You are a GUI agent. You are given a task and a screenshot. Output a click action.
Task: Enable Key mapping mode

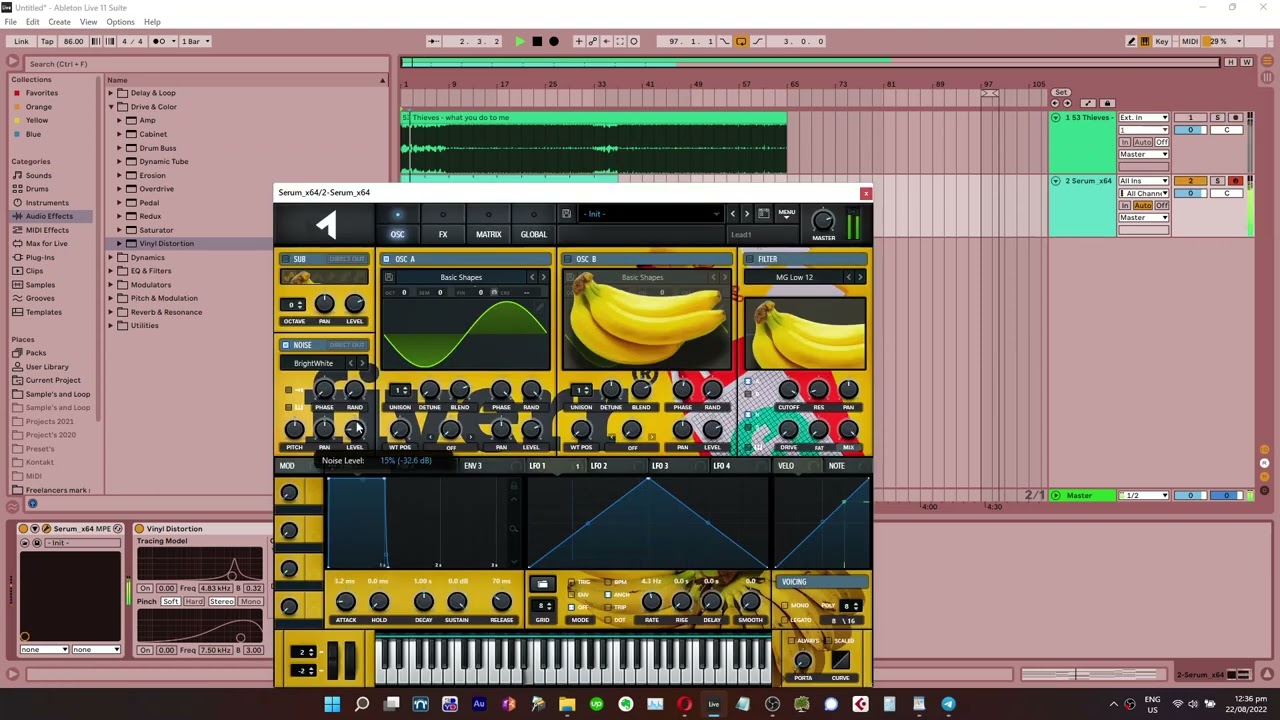1162,41
